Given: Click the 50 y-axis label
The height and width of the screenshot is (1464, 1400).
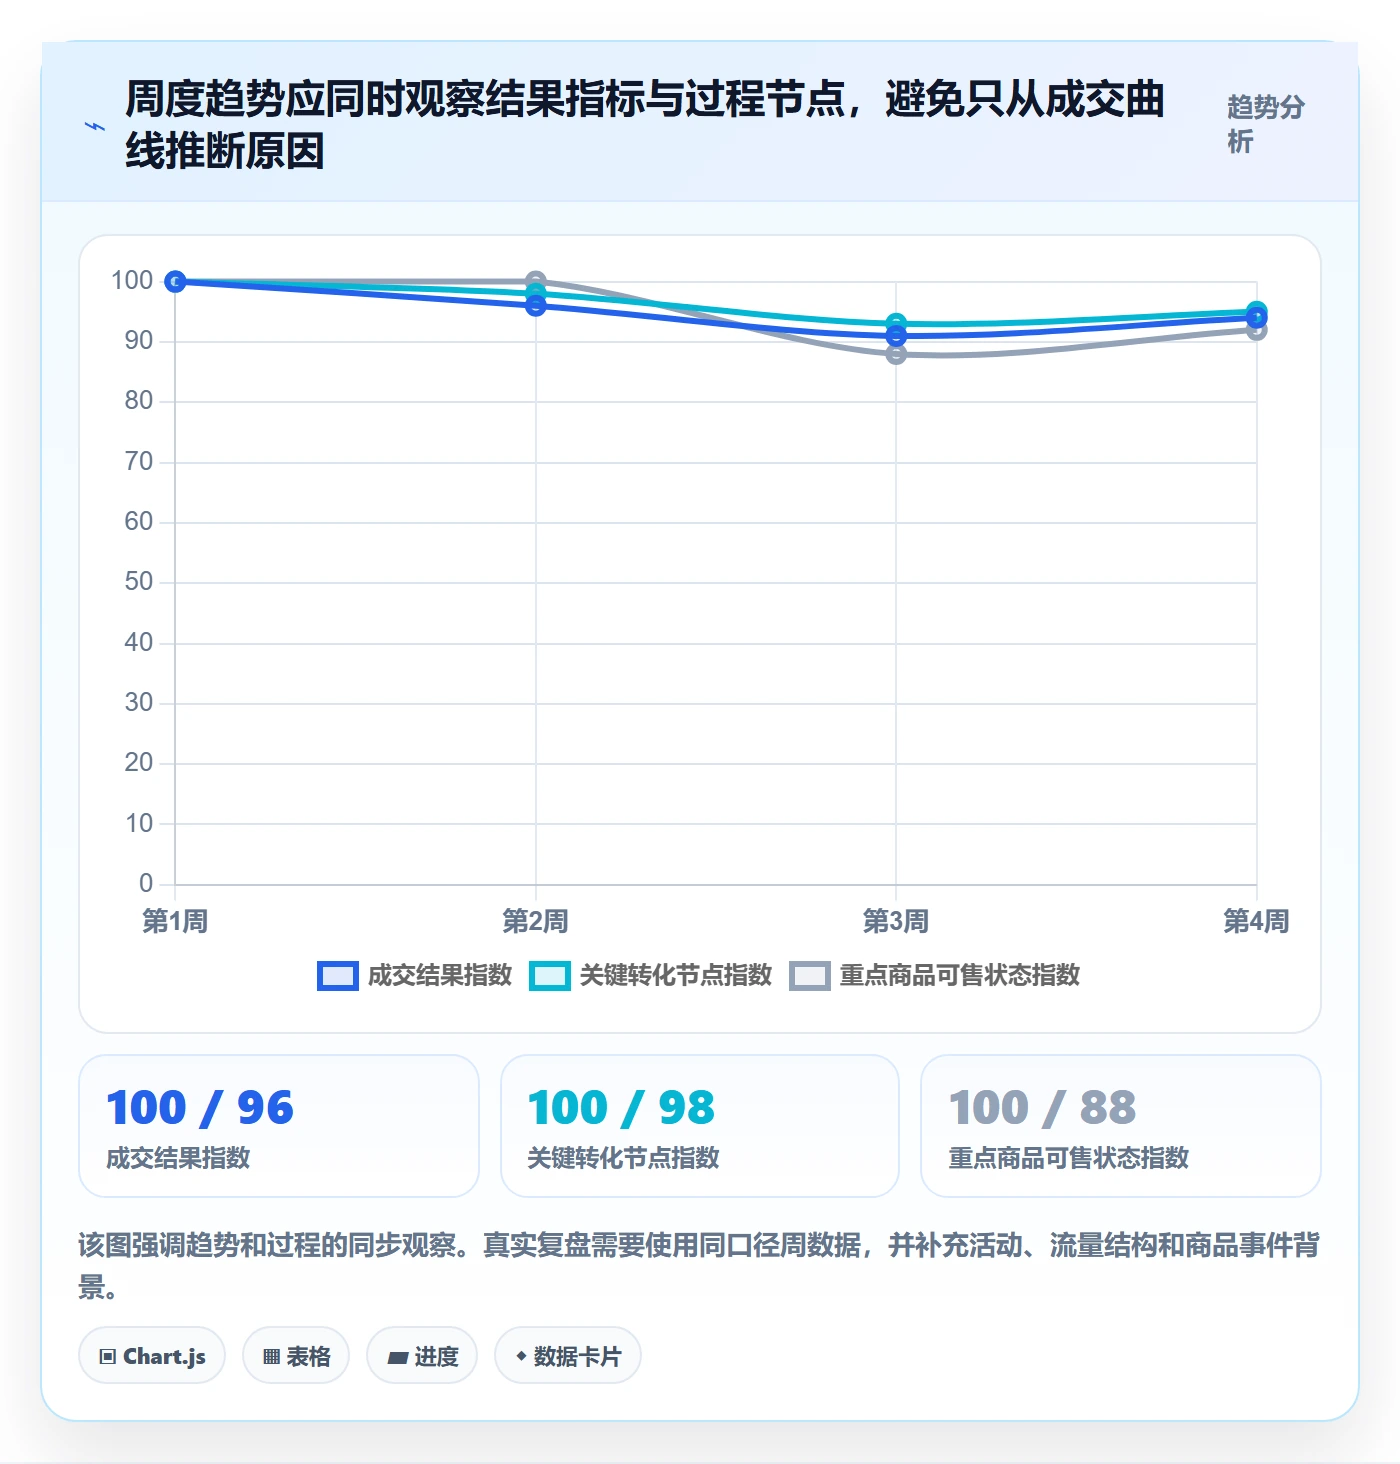Looking at the screenshot, I should (x=139, y=582).
